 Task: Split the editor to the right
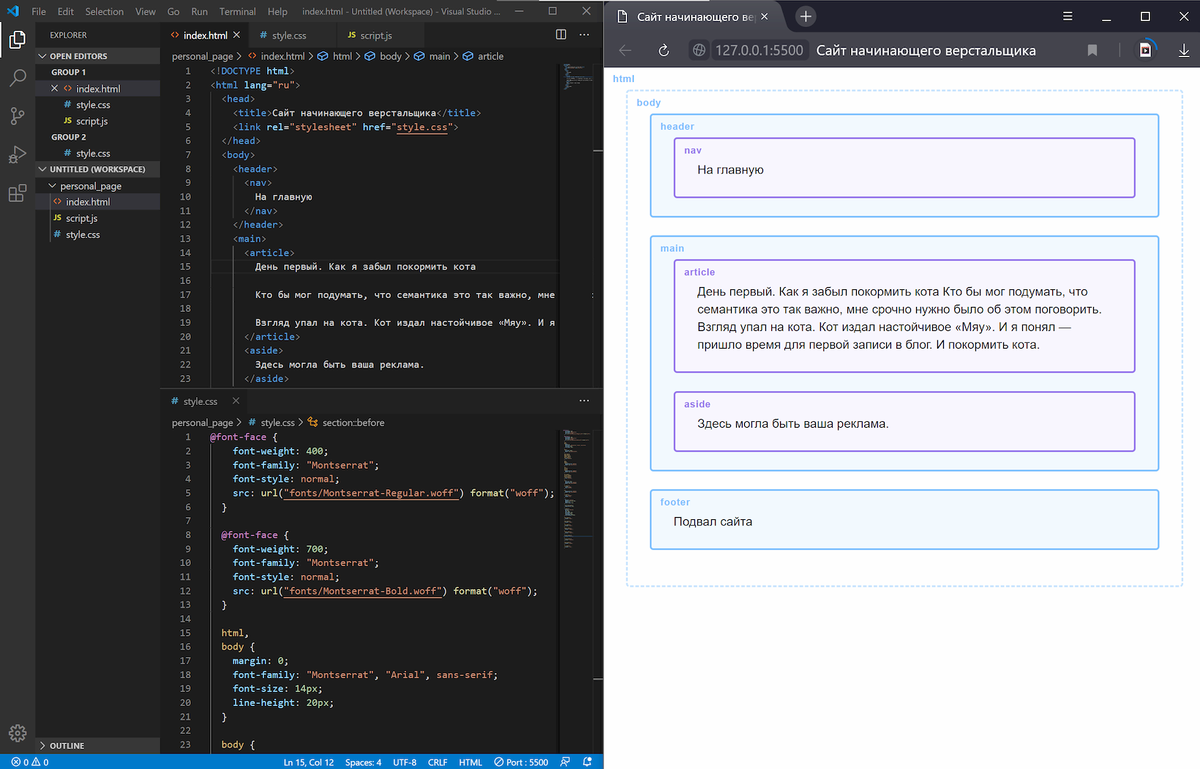click(x=561, y=35)
